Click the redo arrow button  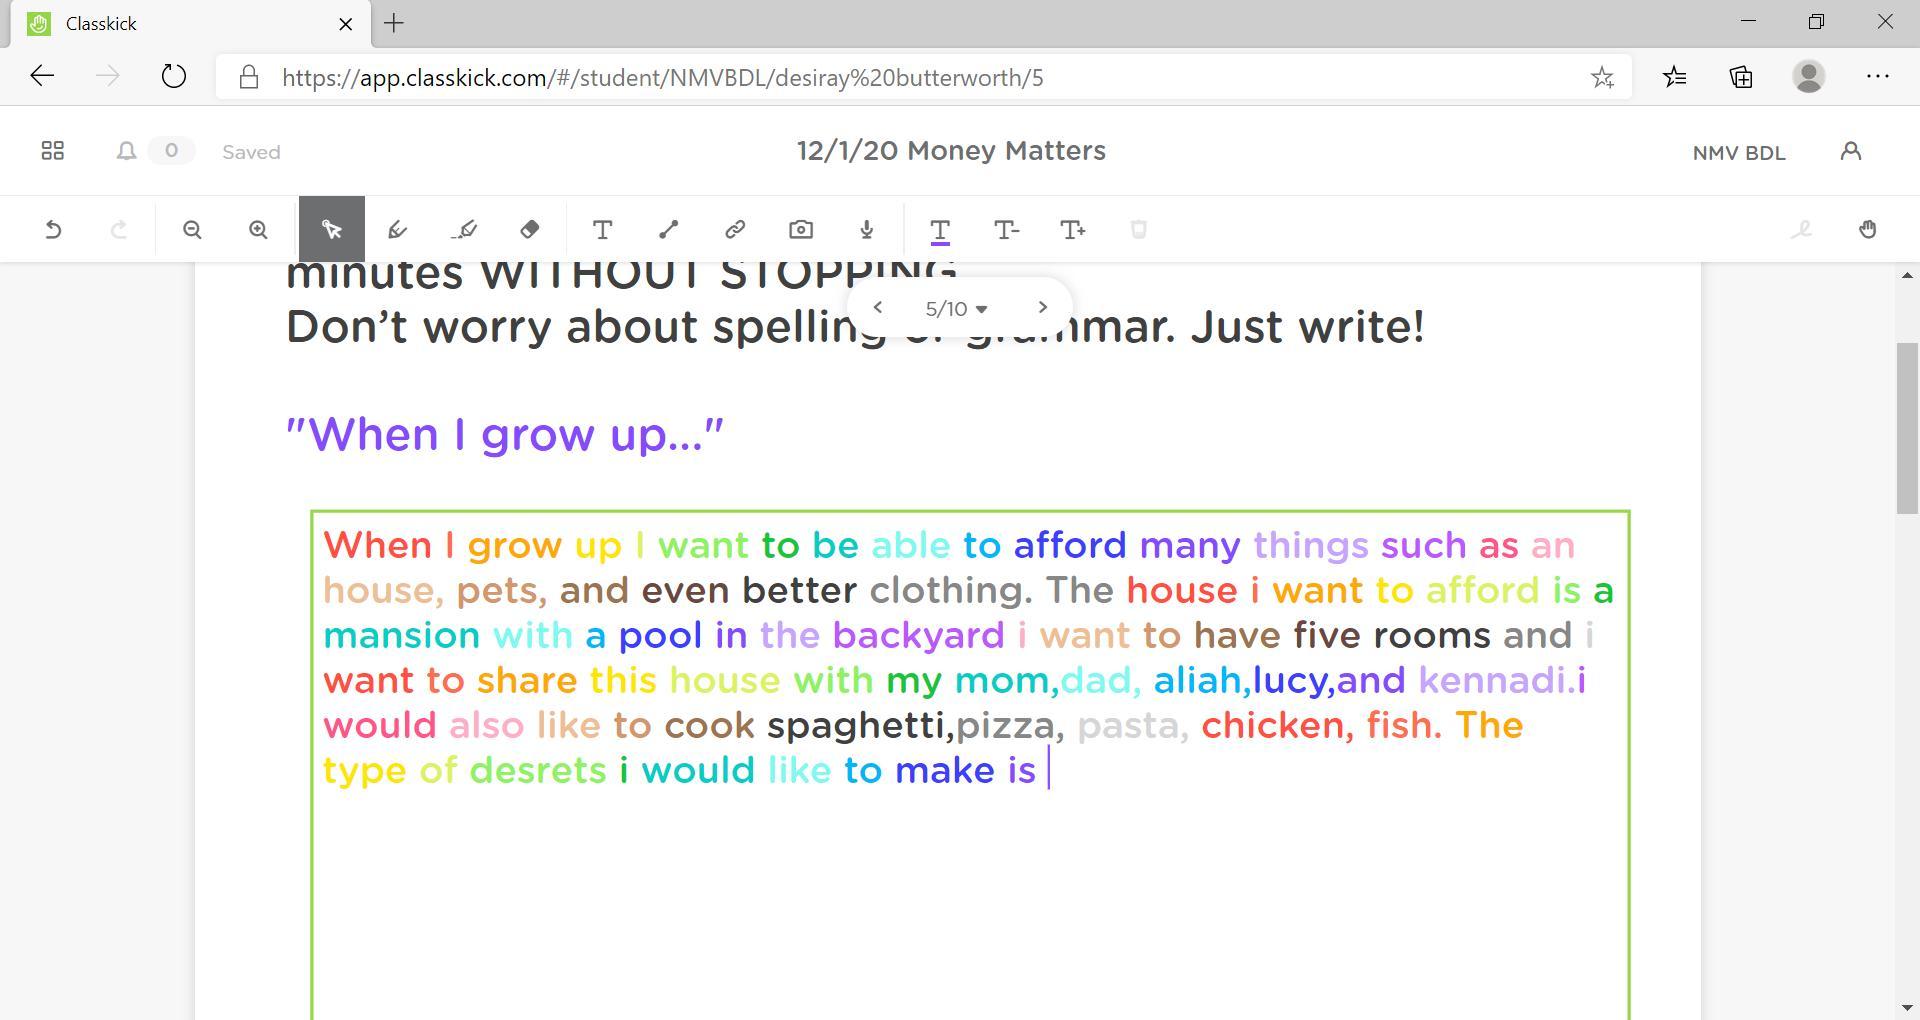[119, 230]
